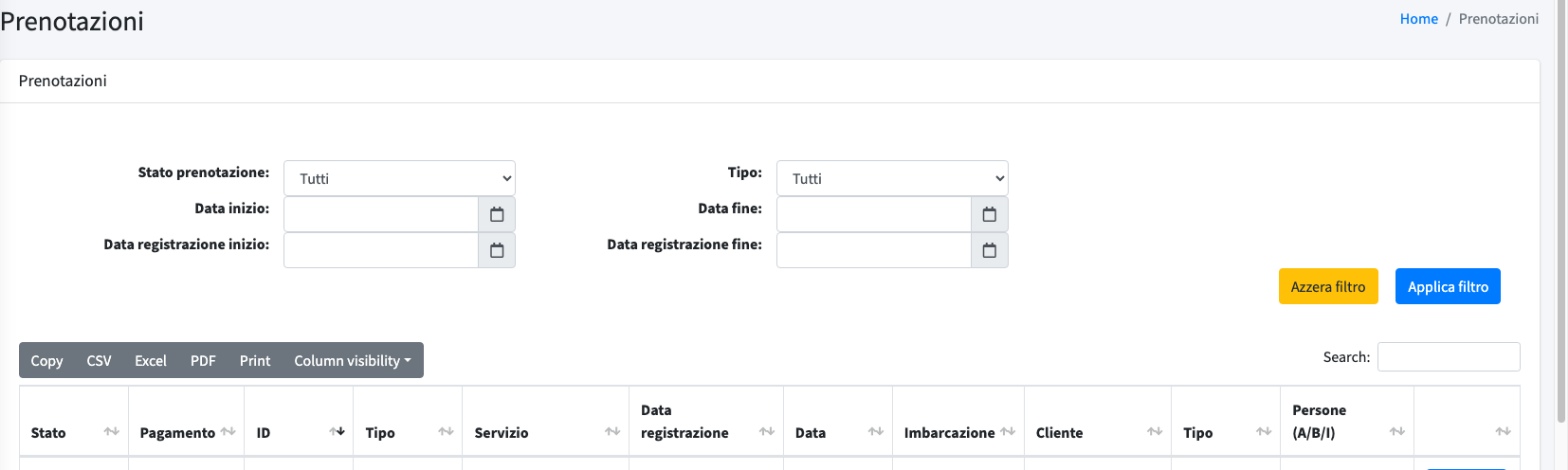Sort by Data column before Imbarcazione
Image resolution: width=1568 pixels, height=470 pixels.
tap(875, 432)
